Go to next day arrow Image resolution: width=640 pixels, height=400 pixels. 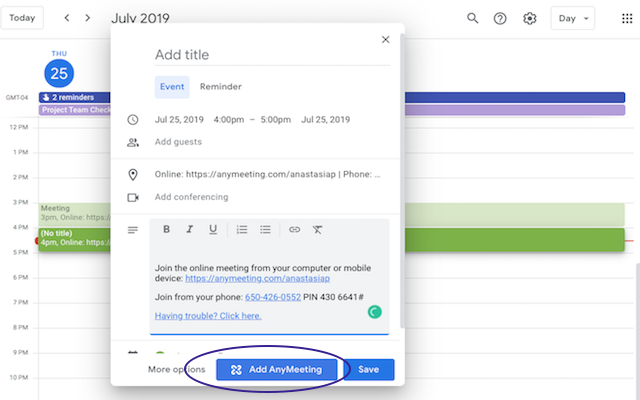[x=87, y=18]
